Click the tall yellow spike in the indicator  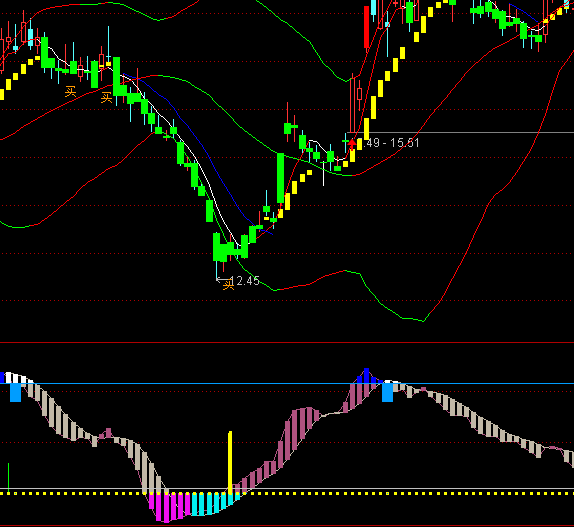tap(230, 463)
